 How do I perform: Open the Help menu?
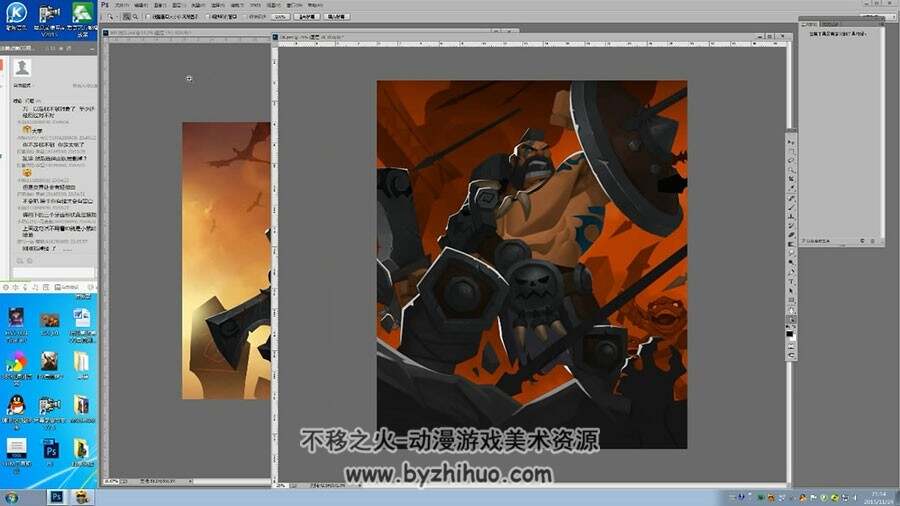click(x=315, y=5)
